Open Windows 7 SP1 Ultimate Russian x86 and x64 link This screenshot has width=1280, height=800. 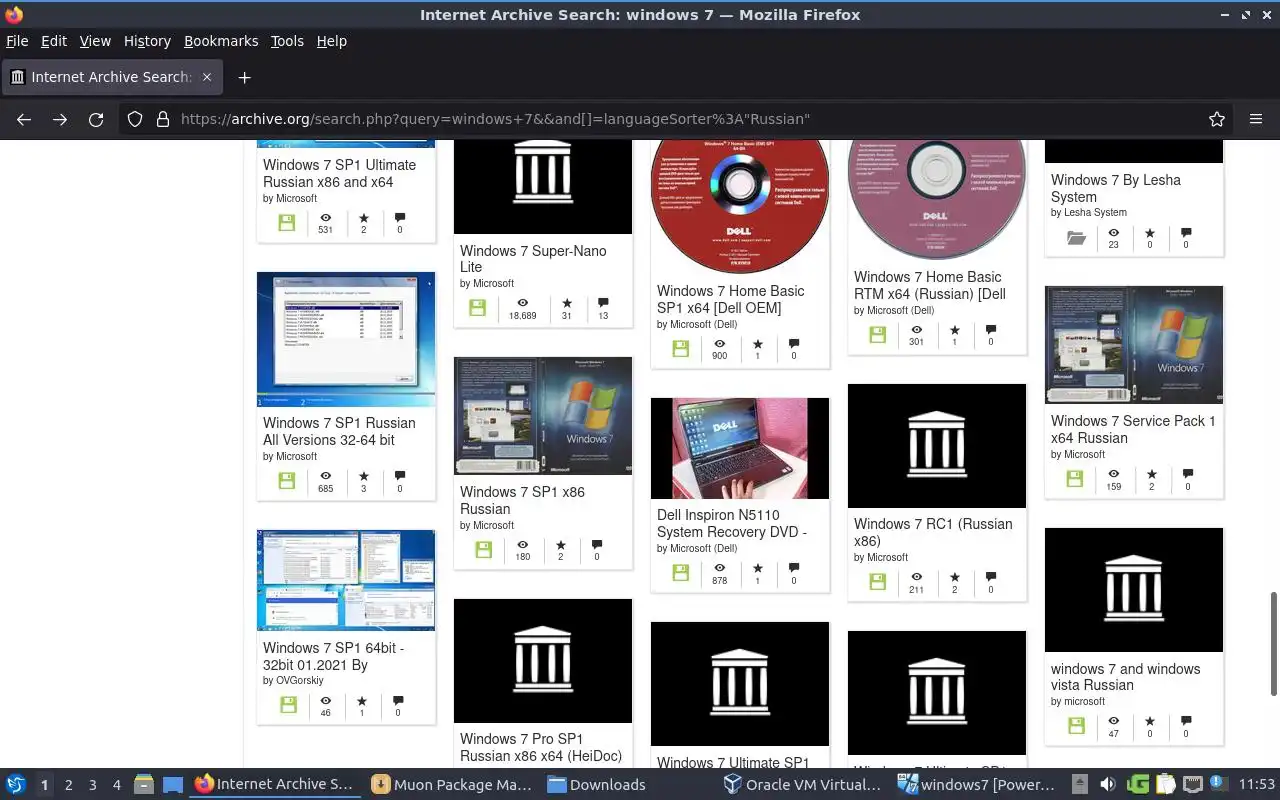(x=339, y=173)
